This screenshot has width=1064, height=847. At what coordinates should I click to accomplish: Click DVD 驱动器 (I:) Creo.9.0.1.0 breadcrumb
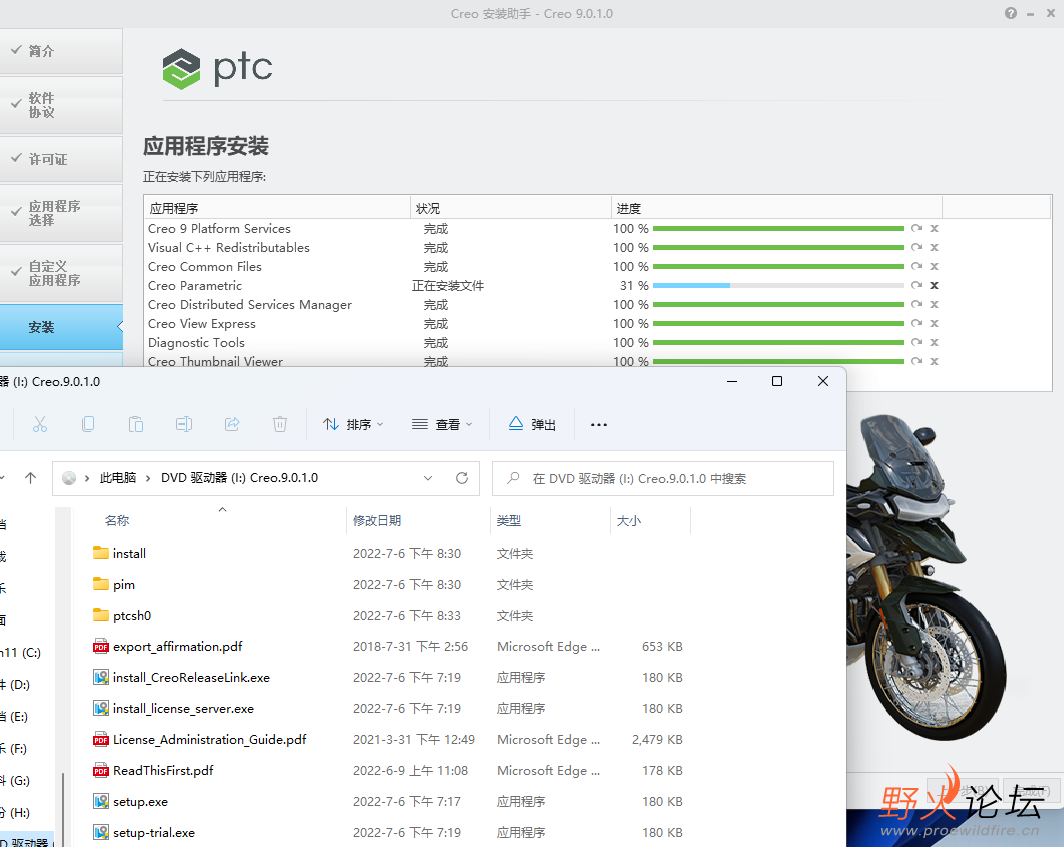[240, 478]
